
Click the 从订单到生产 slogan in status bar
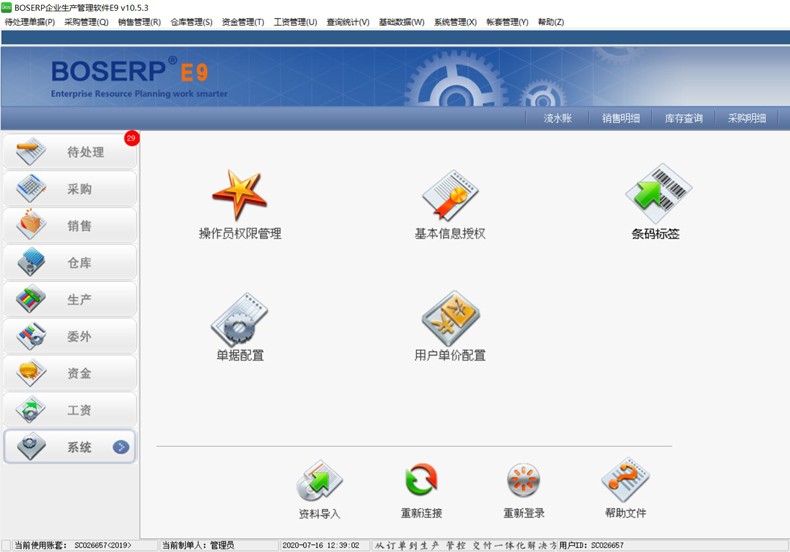pos(465,545)
